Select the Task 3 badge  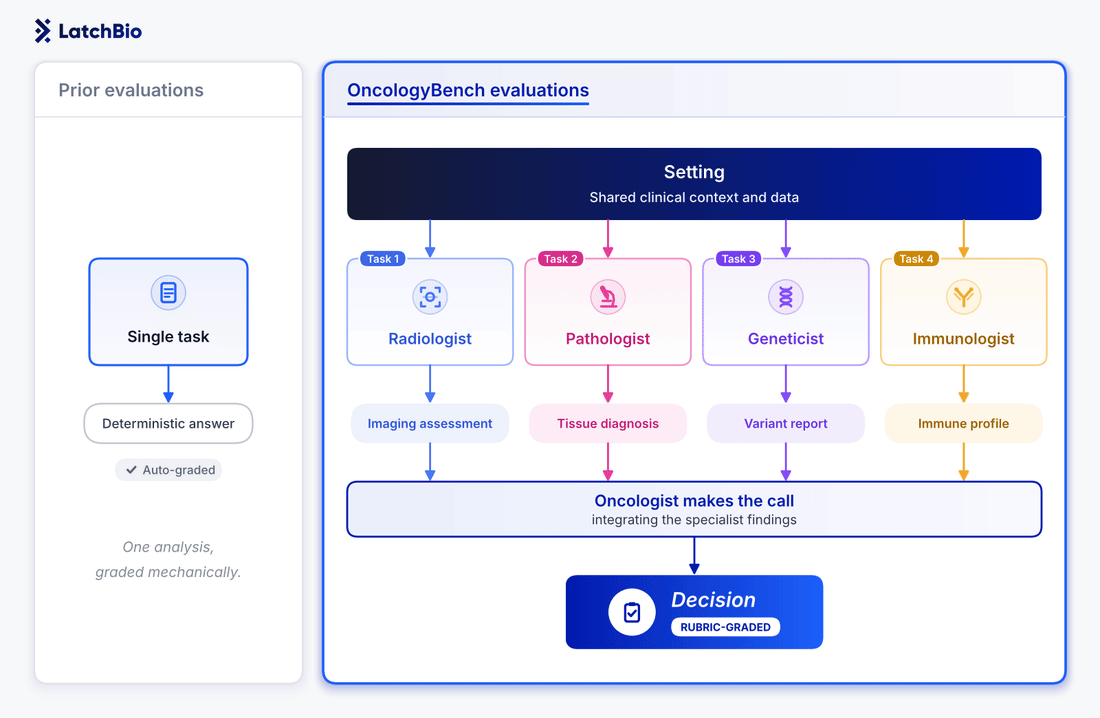738,259
